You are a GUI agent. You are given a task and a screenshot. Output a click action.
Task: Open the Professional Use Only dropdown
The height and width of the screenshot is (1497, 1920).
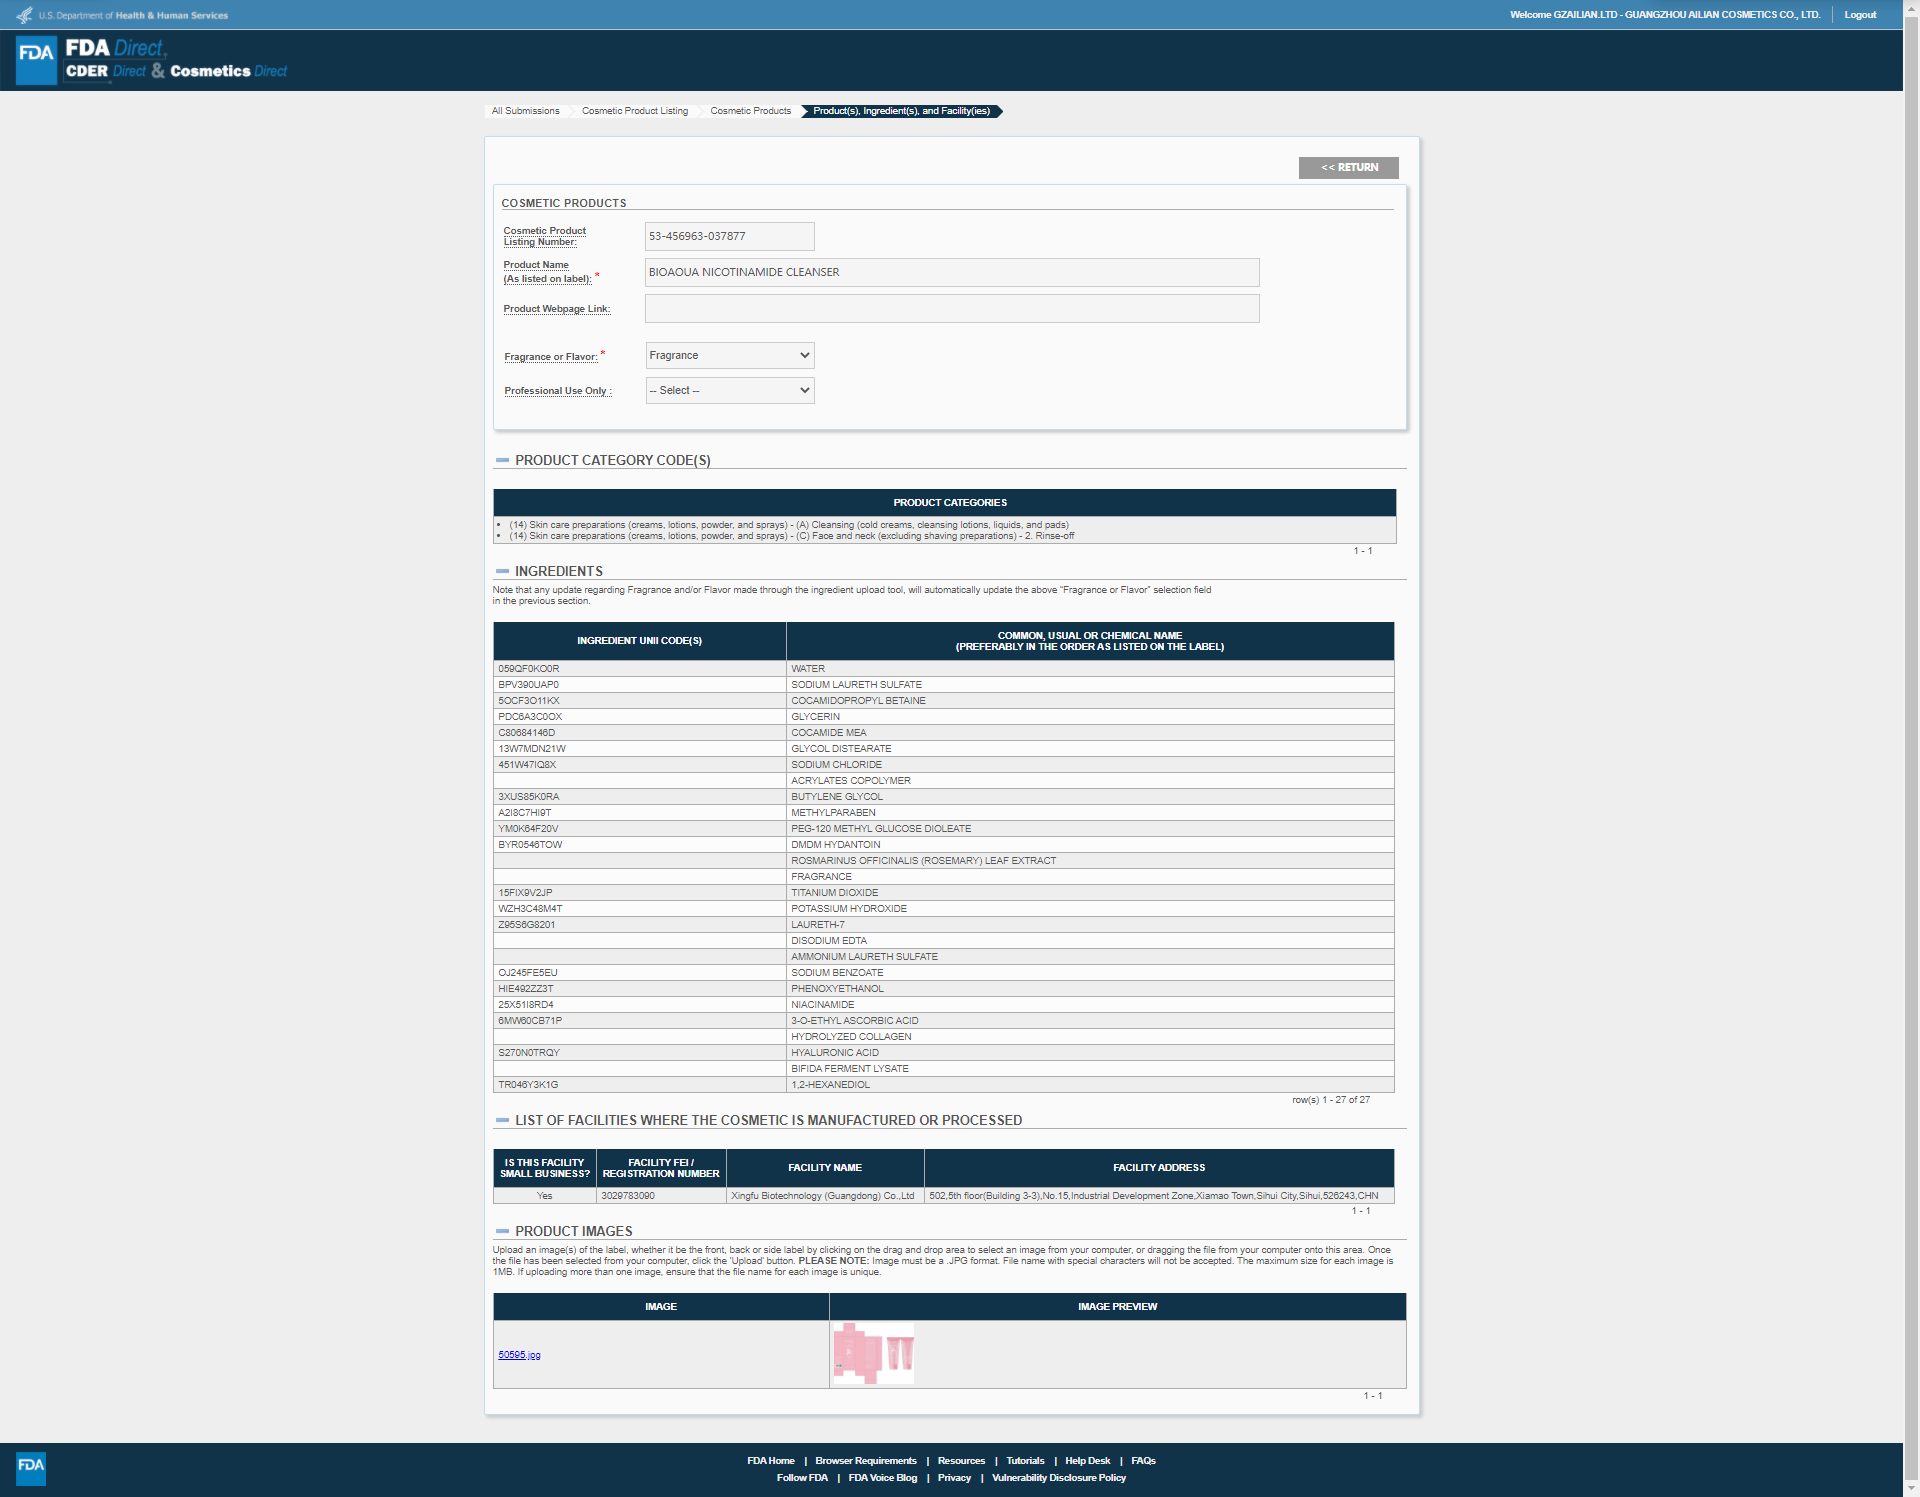(730, 391)
